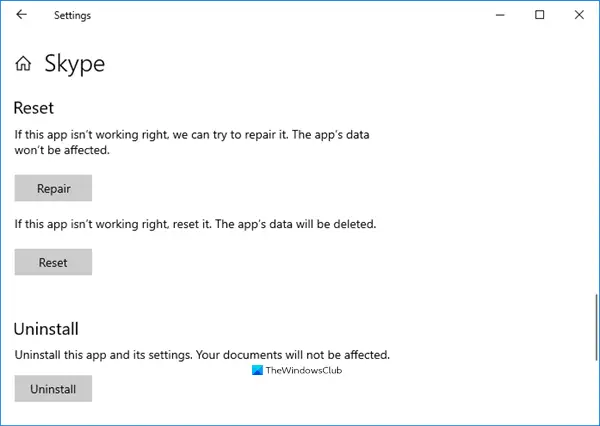Go to Settings home via house icon
Image resolution: width=600 pixels, height=426 pixels.
pyautogui.click(x=23, y=65)
